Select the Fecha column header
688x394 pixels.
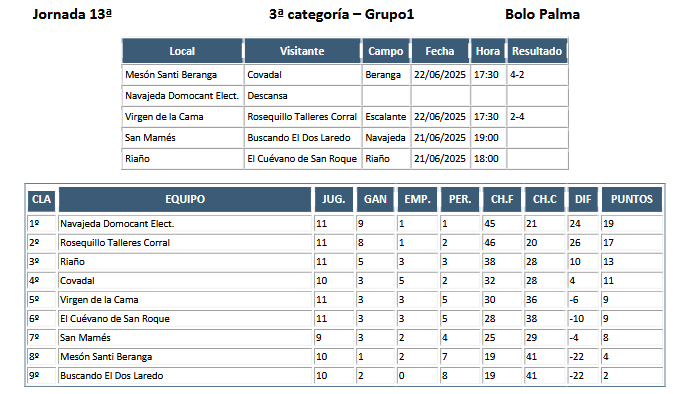(440, 51)
